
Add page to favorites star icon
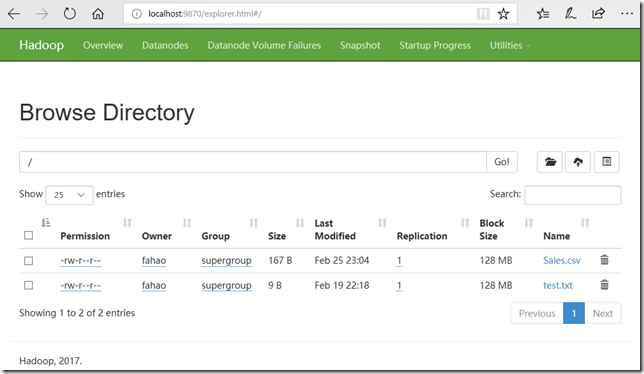point(503,14)
